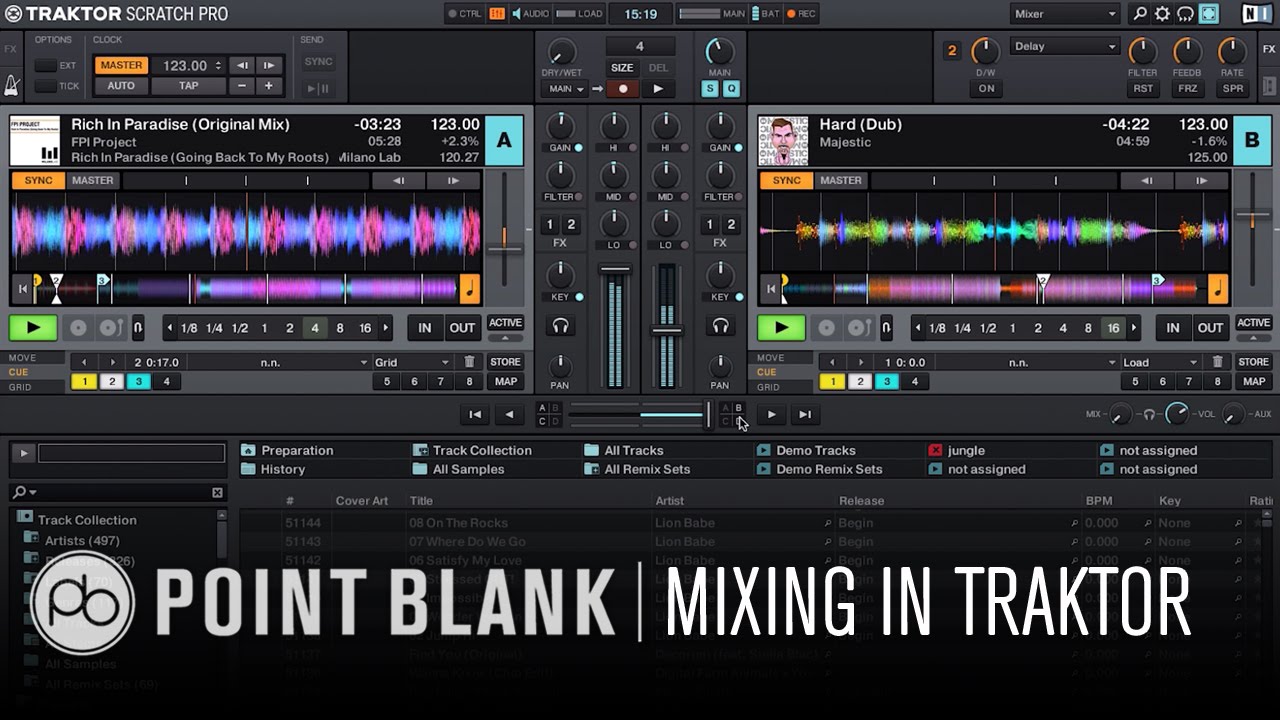Screen dimensions: 1280x720
Task: Open loop recorder MAIN source dropdown
Action: click(x=566, y=89)
